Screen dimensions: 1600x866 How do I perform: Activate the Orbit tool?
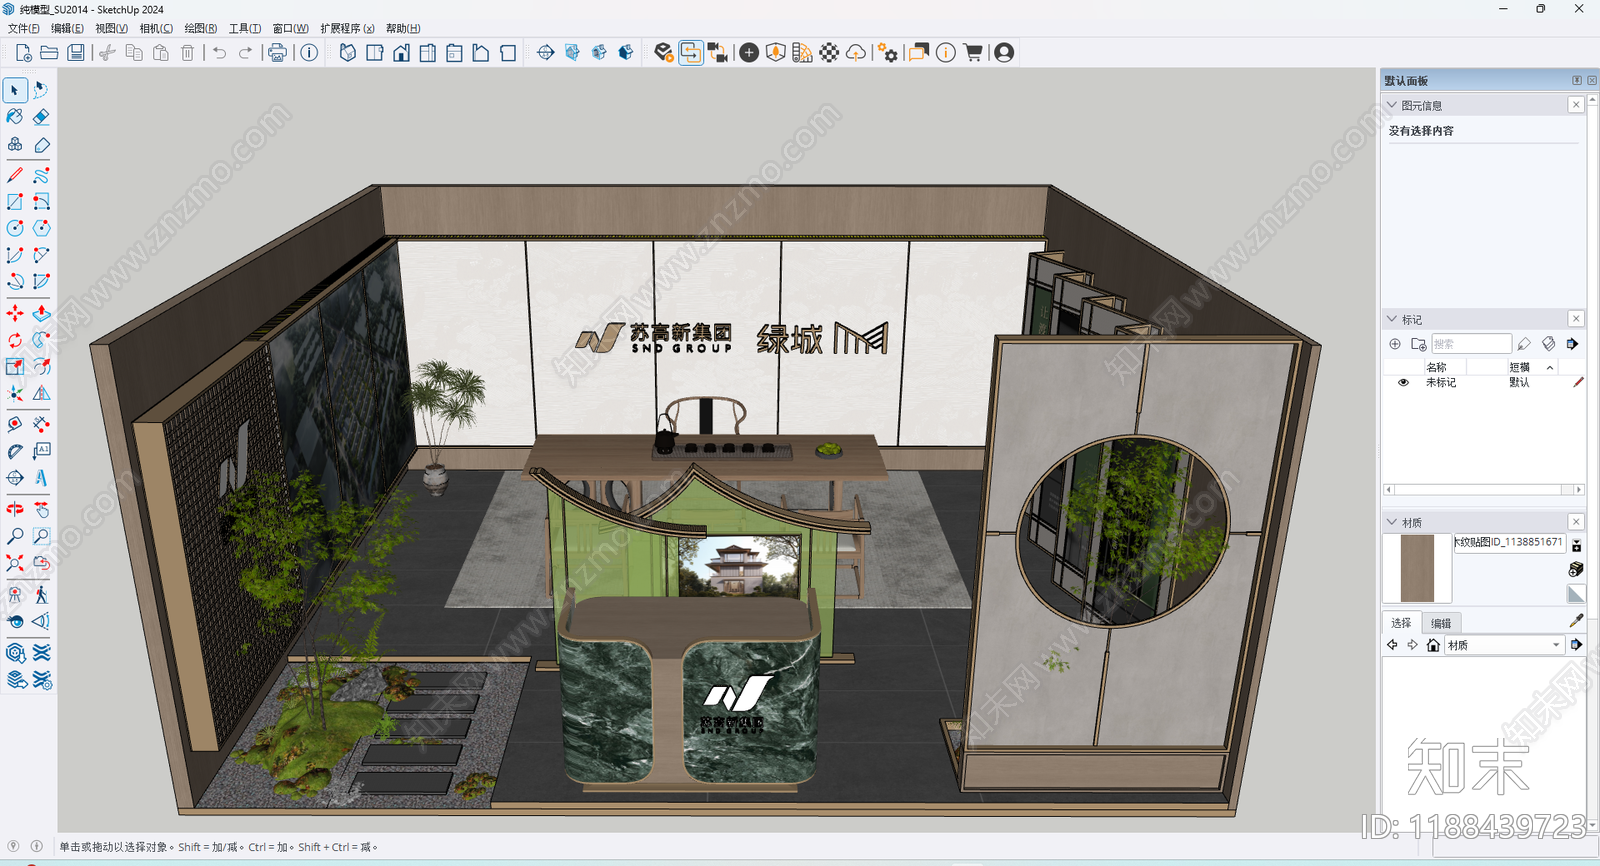pyautogui.click(x=15, y=510)
